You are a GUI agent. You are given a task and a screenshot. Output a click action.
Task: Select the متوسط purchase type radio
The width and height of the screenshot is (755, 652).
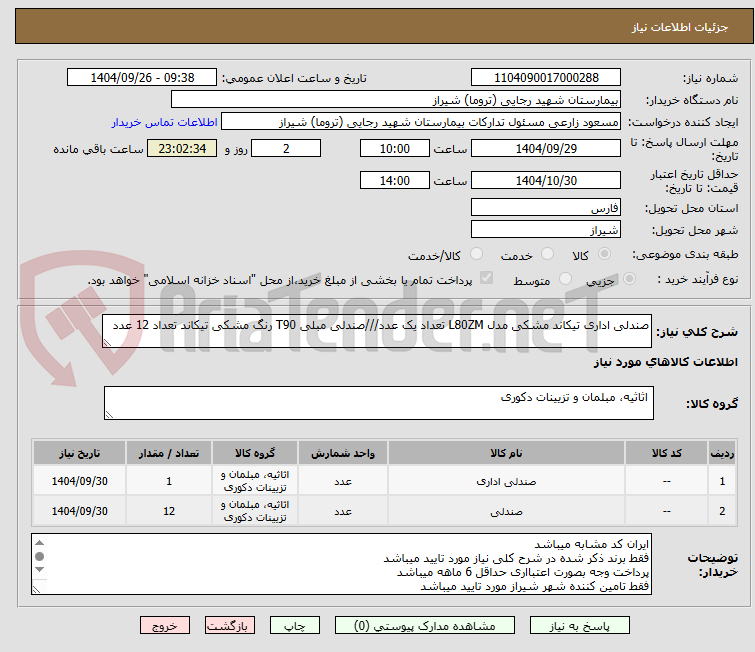[x=565, y=279]
